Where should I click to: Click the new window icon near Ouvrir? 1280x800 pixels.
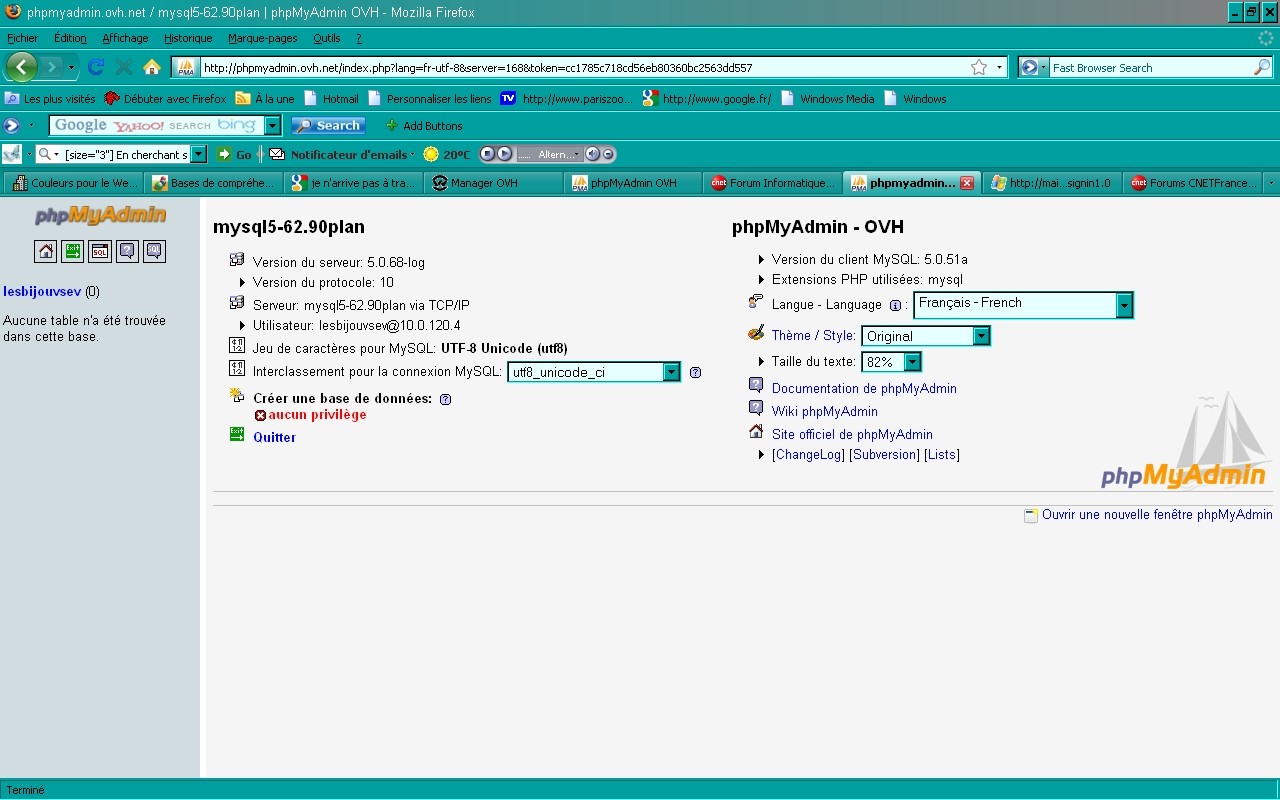pos(1031,515)
